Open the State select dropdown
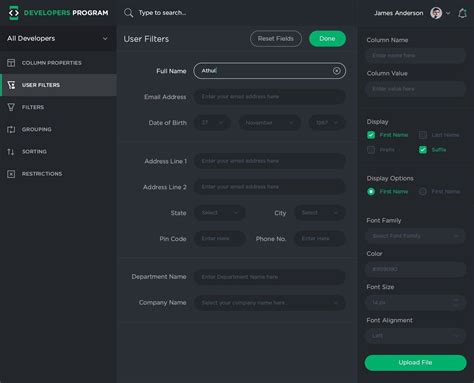The width and height of the screenshot is (474, 383). pos(220,213)
